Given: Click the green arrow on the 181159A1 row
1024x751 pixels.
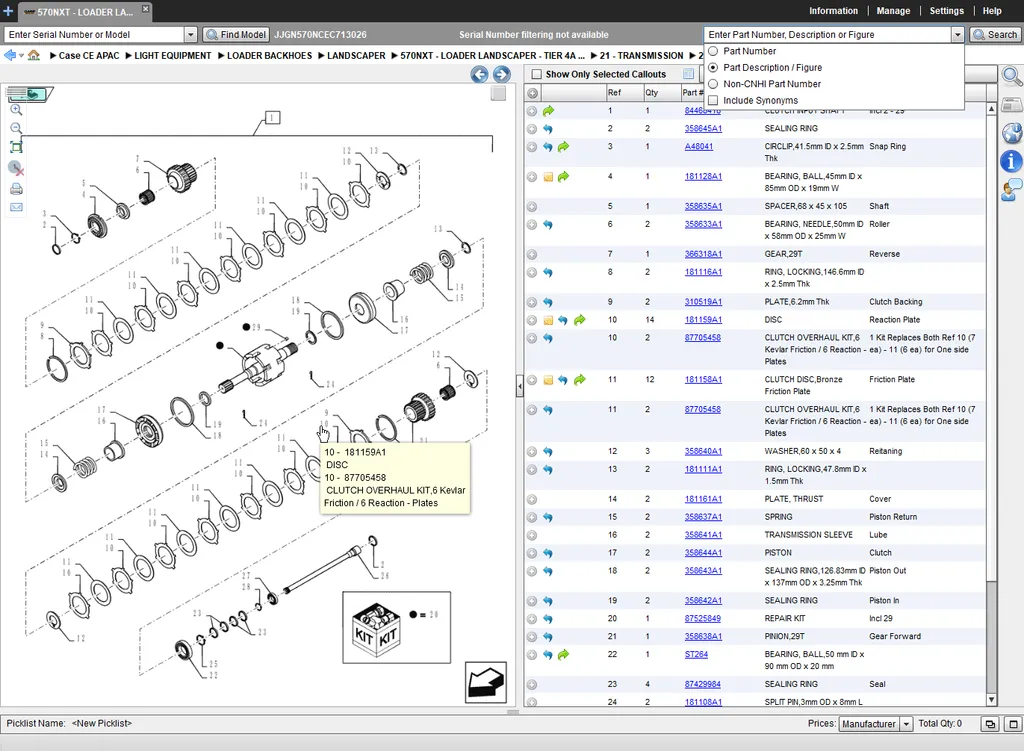Looking at the screenshot, I should pos(579,320).
